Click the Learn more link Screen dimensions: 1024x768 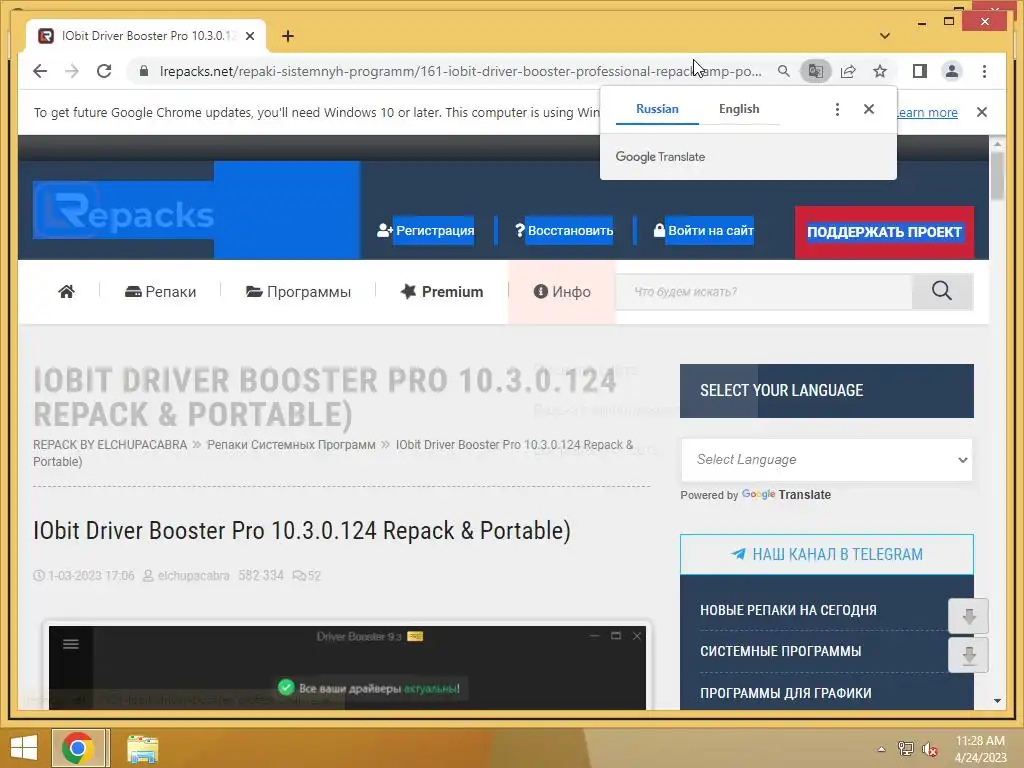tap(927, 112)
